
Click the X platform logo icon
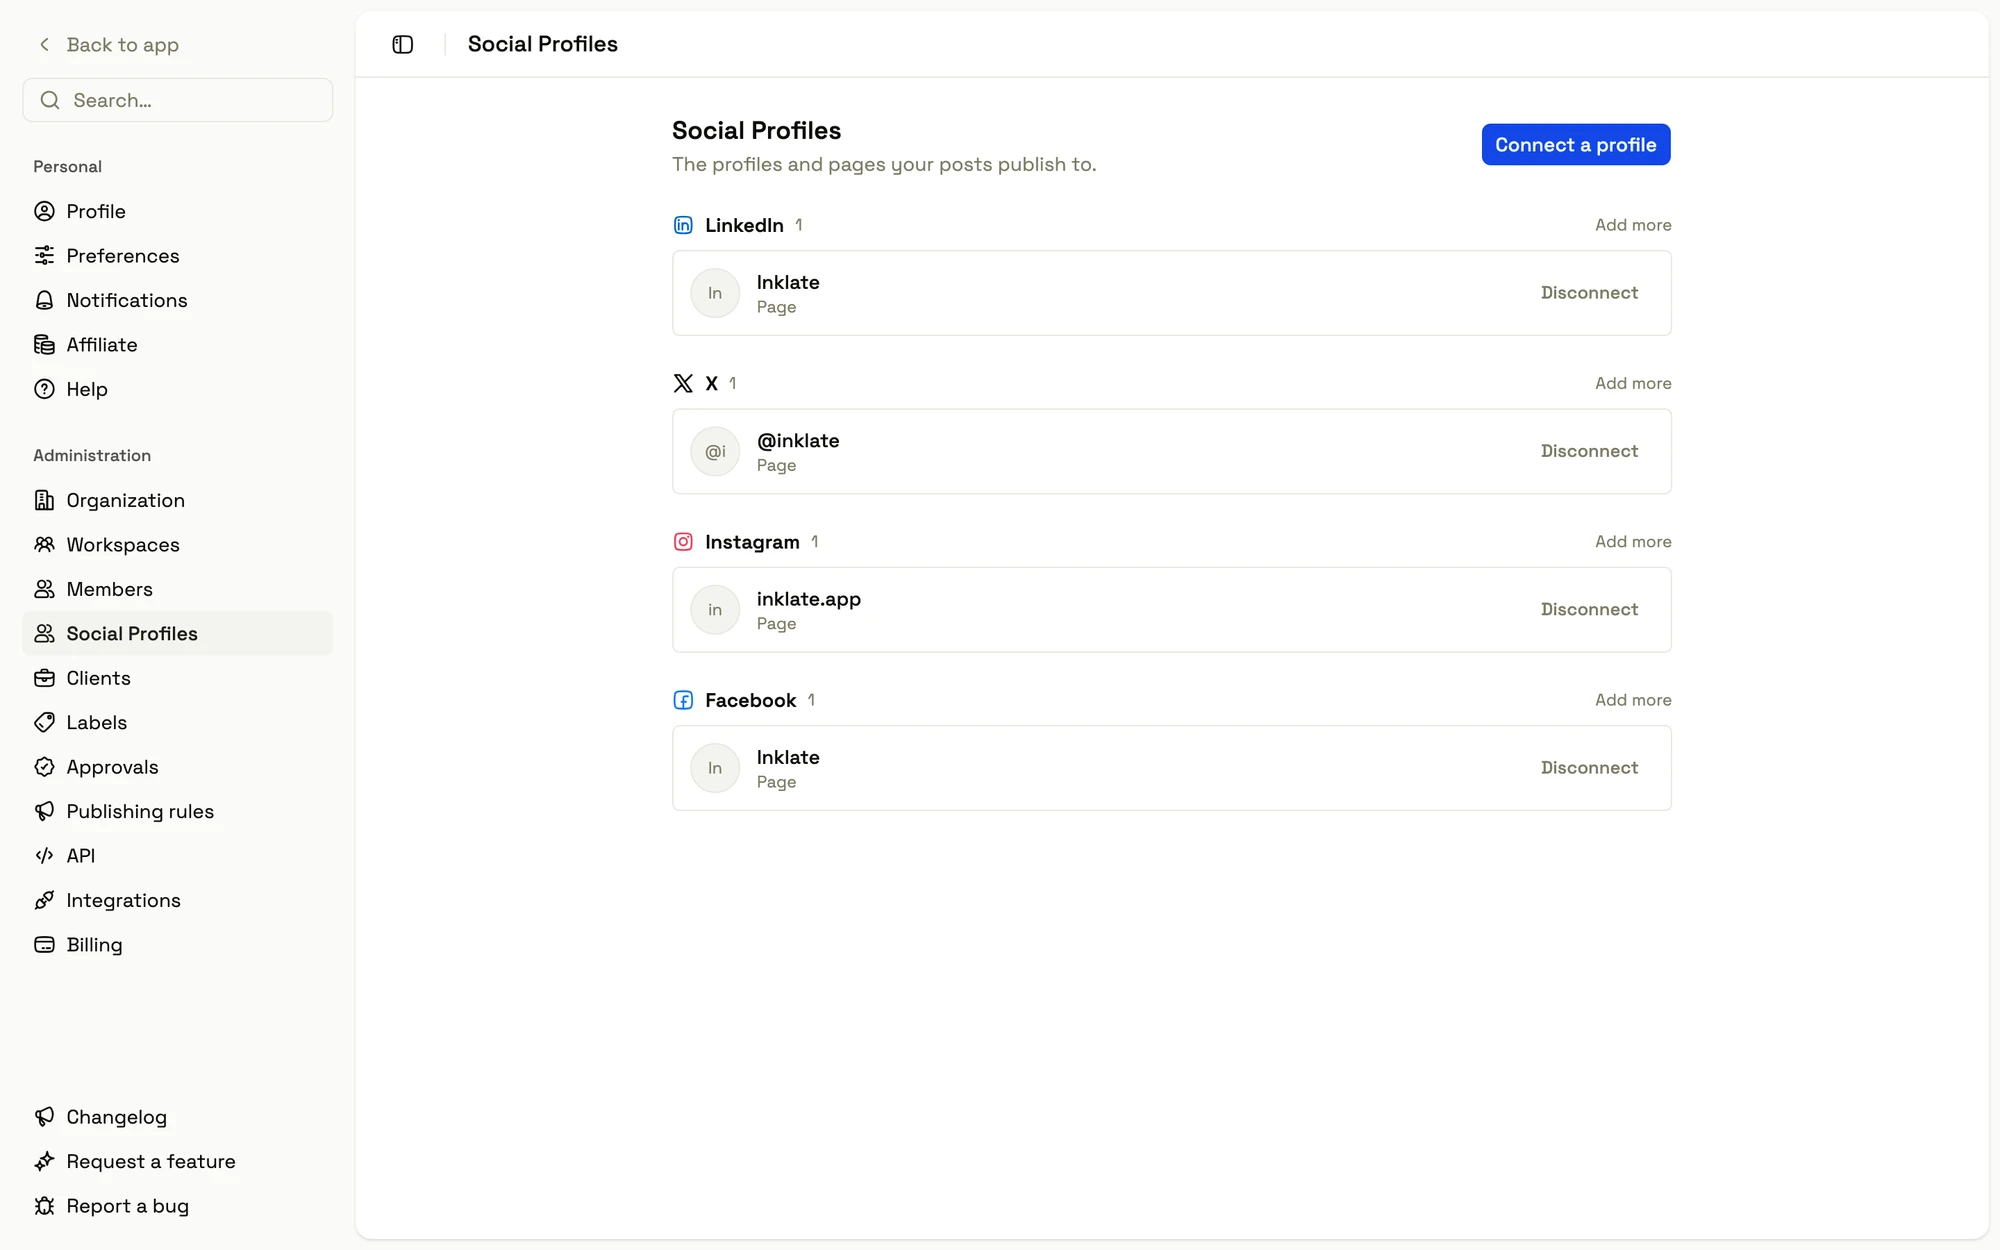pyautogui.click(x=683, y=383)
